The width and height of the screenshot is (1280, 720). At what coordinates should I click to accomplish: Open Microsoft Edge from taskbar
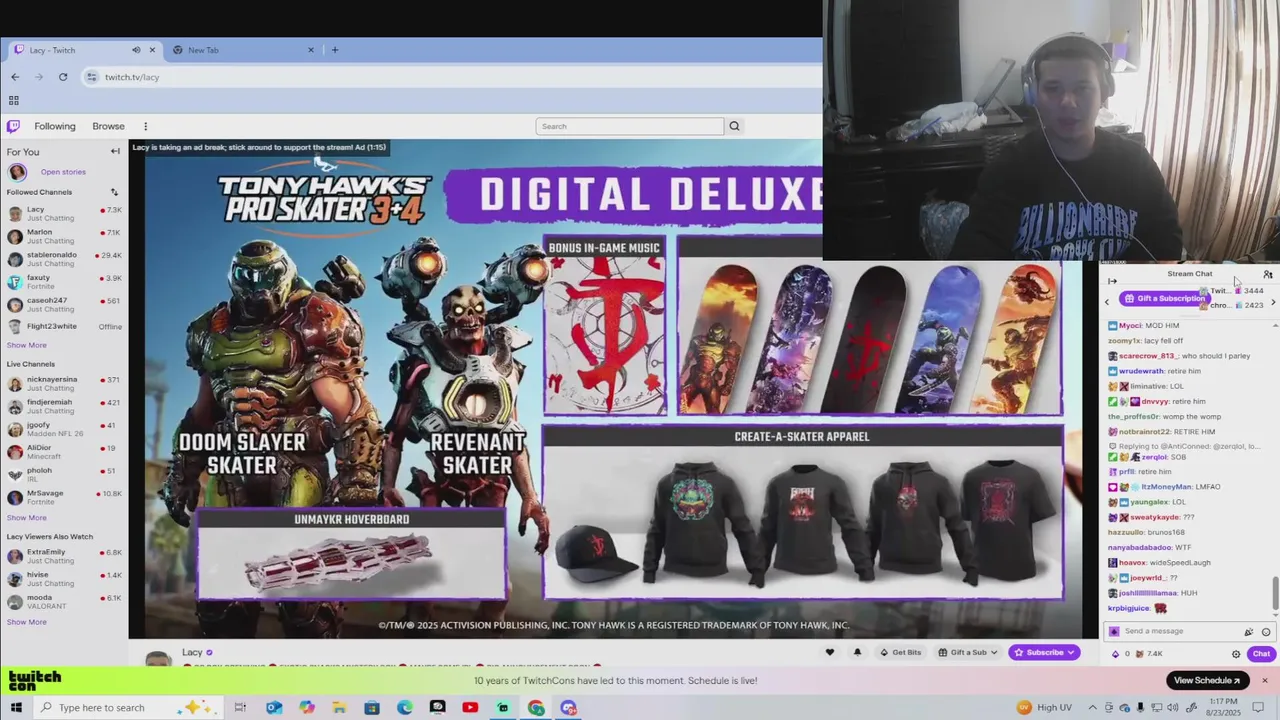click(x=404, y=707)
